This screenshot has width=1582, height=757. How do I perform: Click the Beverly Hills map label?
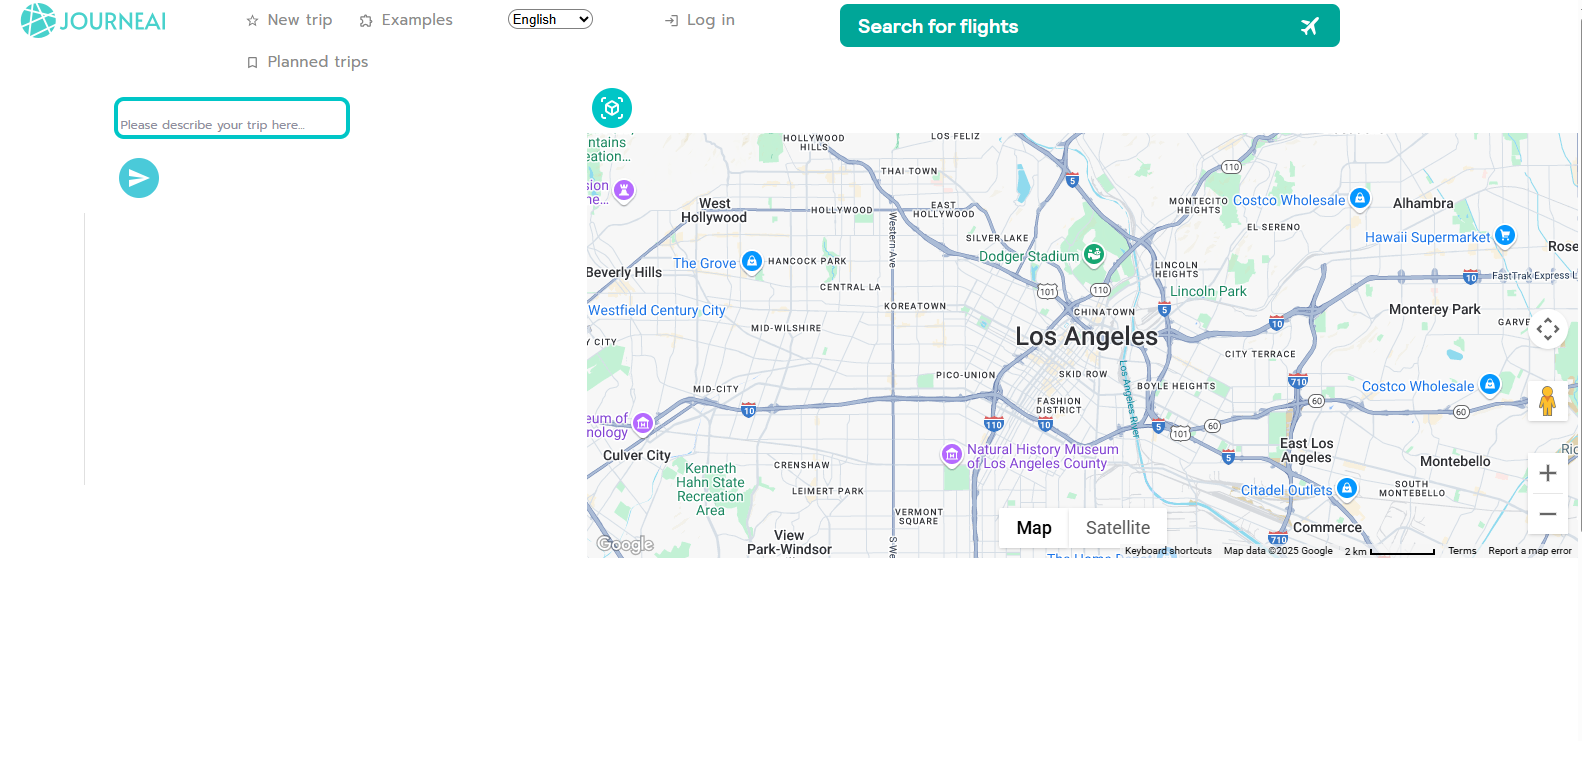pos(625,272)
